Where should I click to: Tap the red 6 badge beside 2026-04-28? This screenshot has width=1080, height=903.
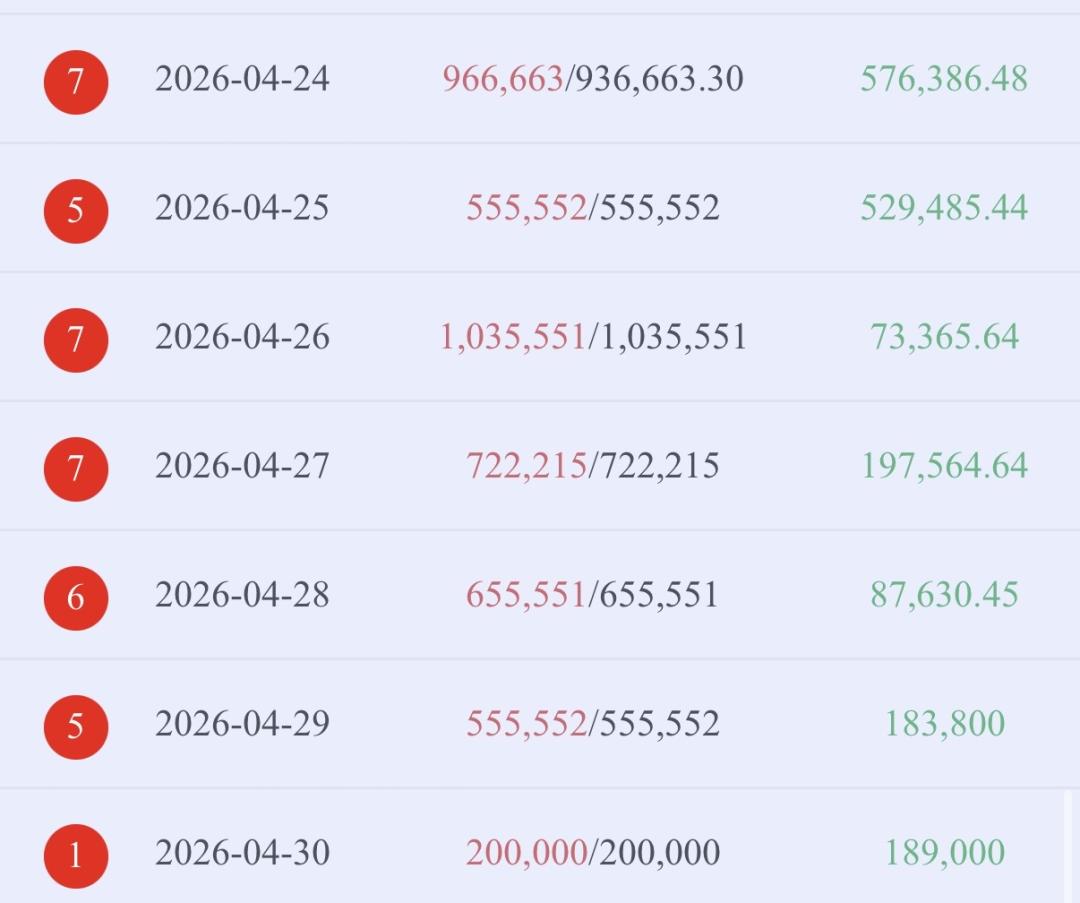click(75, 597)
